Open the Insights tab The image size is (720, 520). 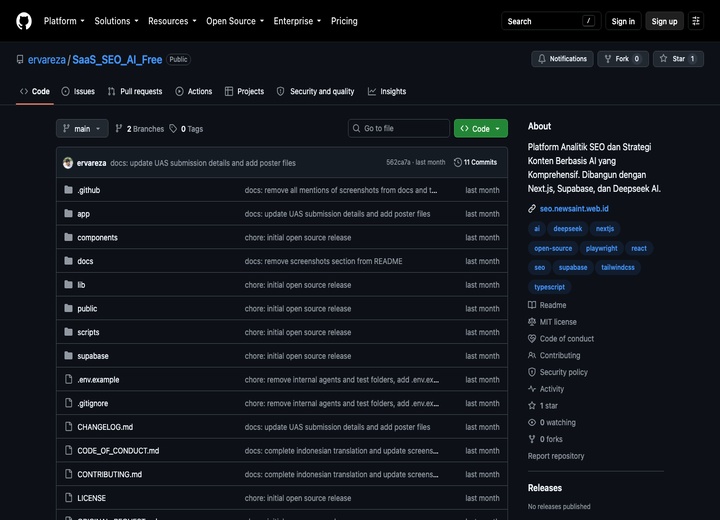tap(387, 91)
